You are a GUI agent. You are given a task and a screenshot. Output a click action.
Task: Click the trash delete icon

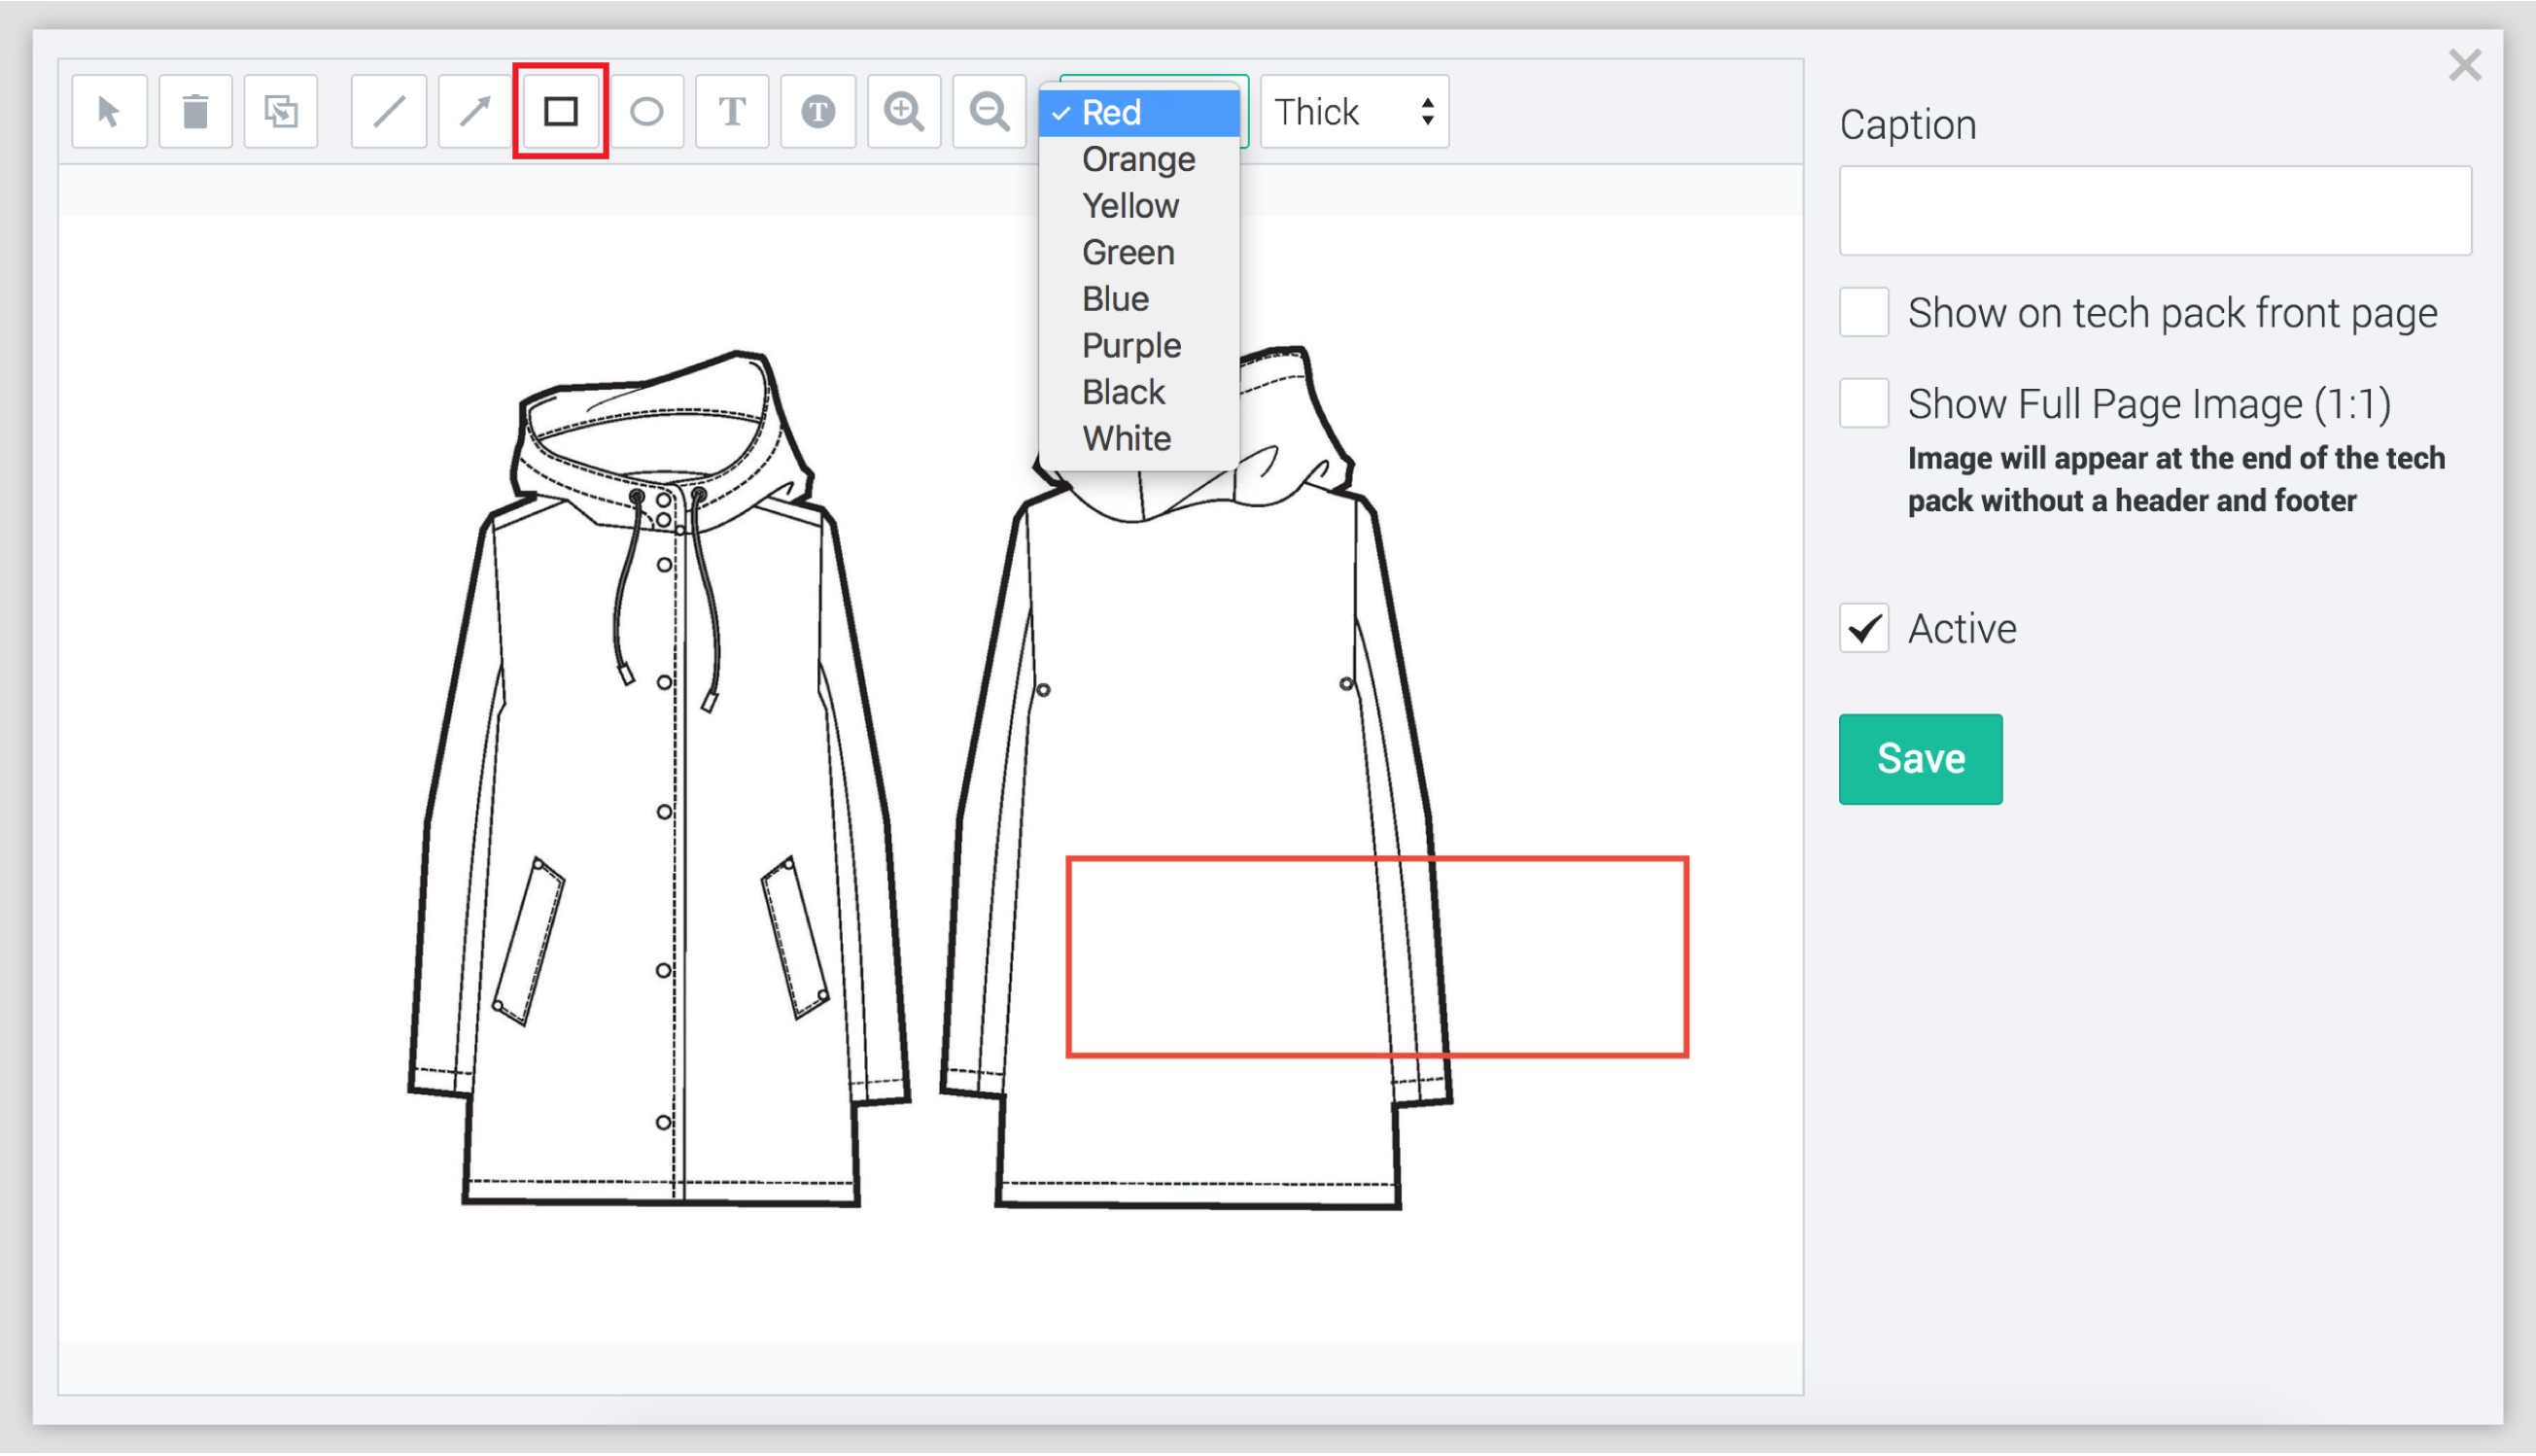click(195, 111)
